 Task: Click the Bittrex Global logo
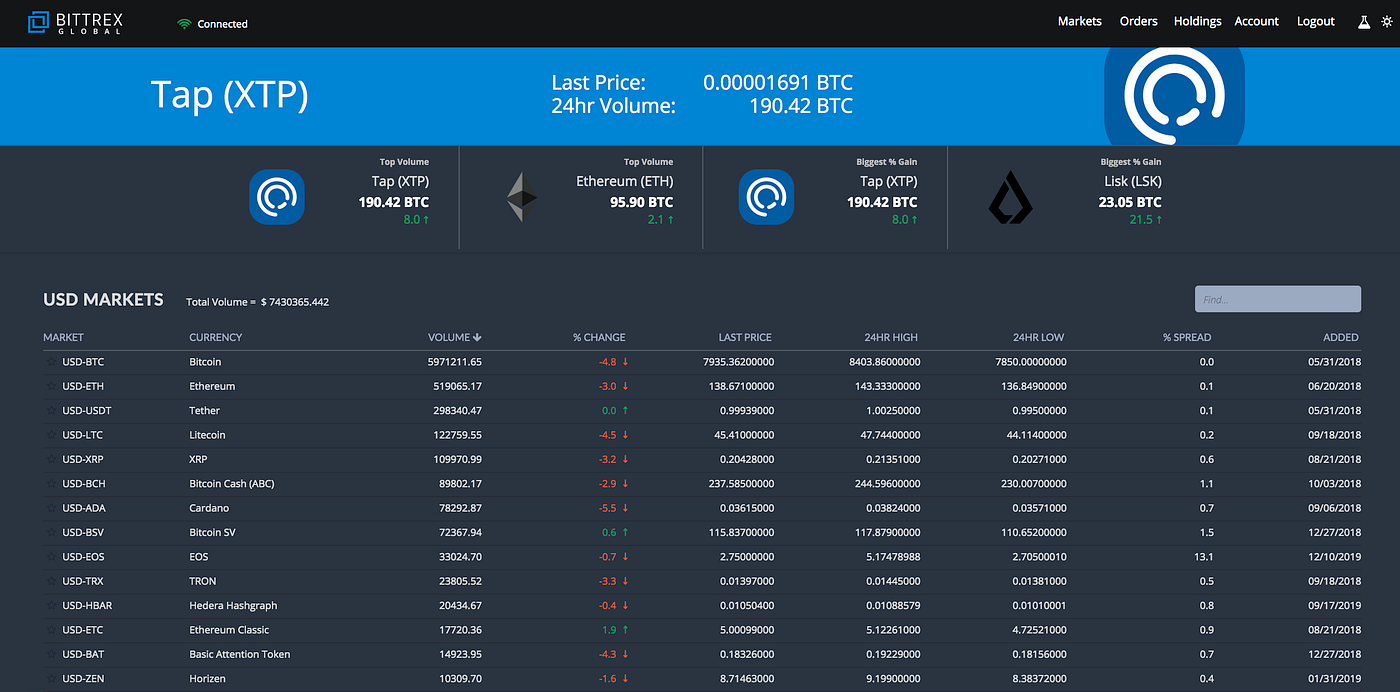[76, 22]
